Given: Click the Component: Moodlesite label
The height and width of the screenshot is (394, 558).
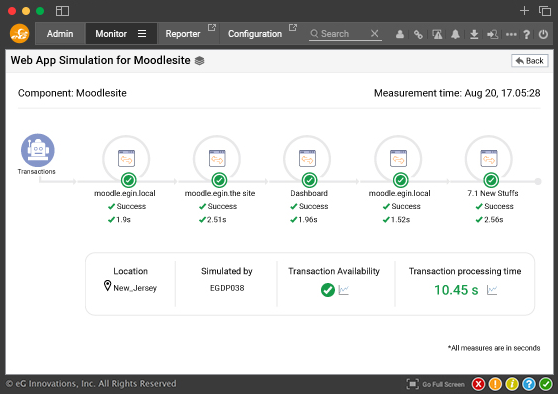Looking at the screenshot, I should click(72, 93).
